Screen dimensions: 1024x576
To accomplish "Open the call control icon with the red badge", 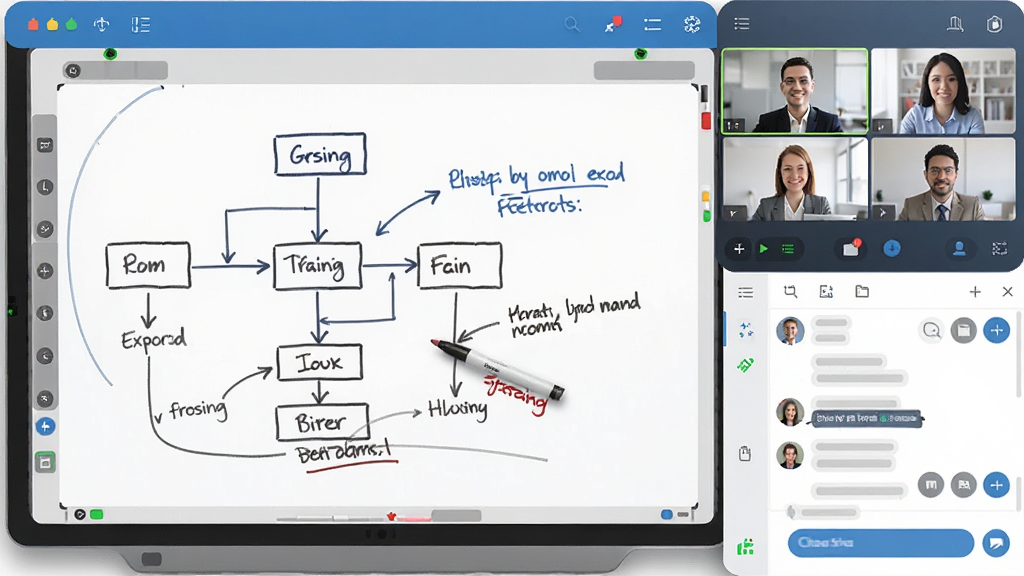I will click(x=851, y=248).
